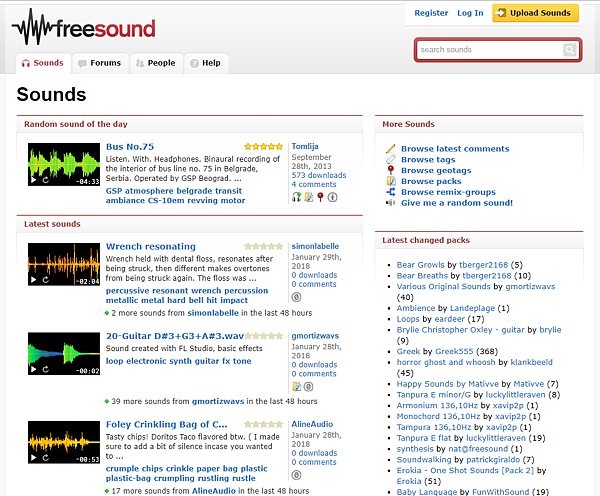Click the license icon for 20-Guitar sound

308,387
